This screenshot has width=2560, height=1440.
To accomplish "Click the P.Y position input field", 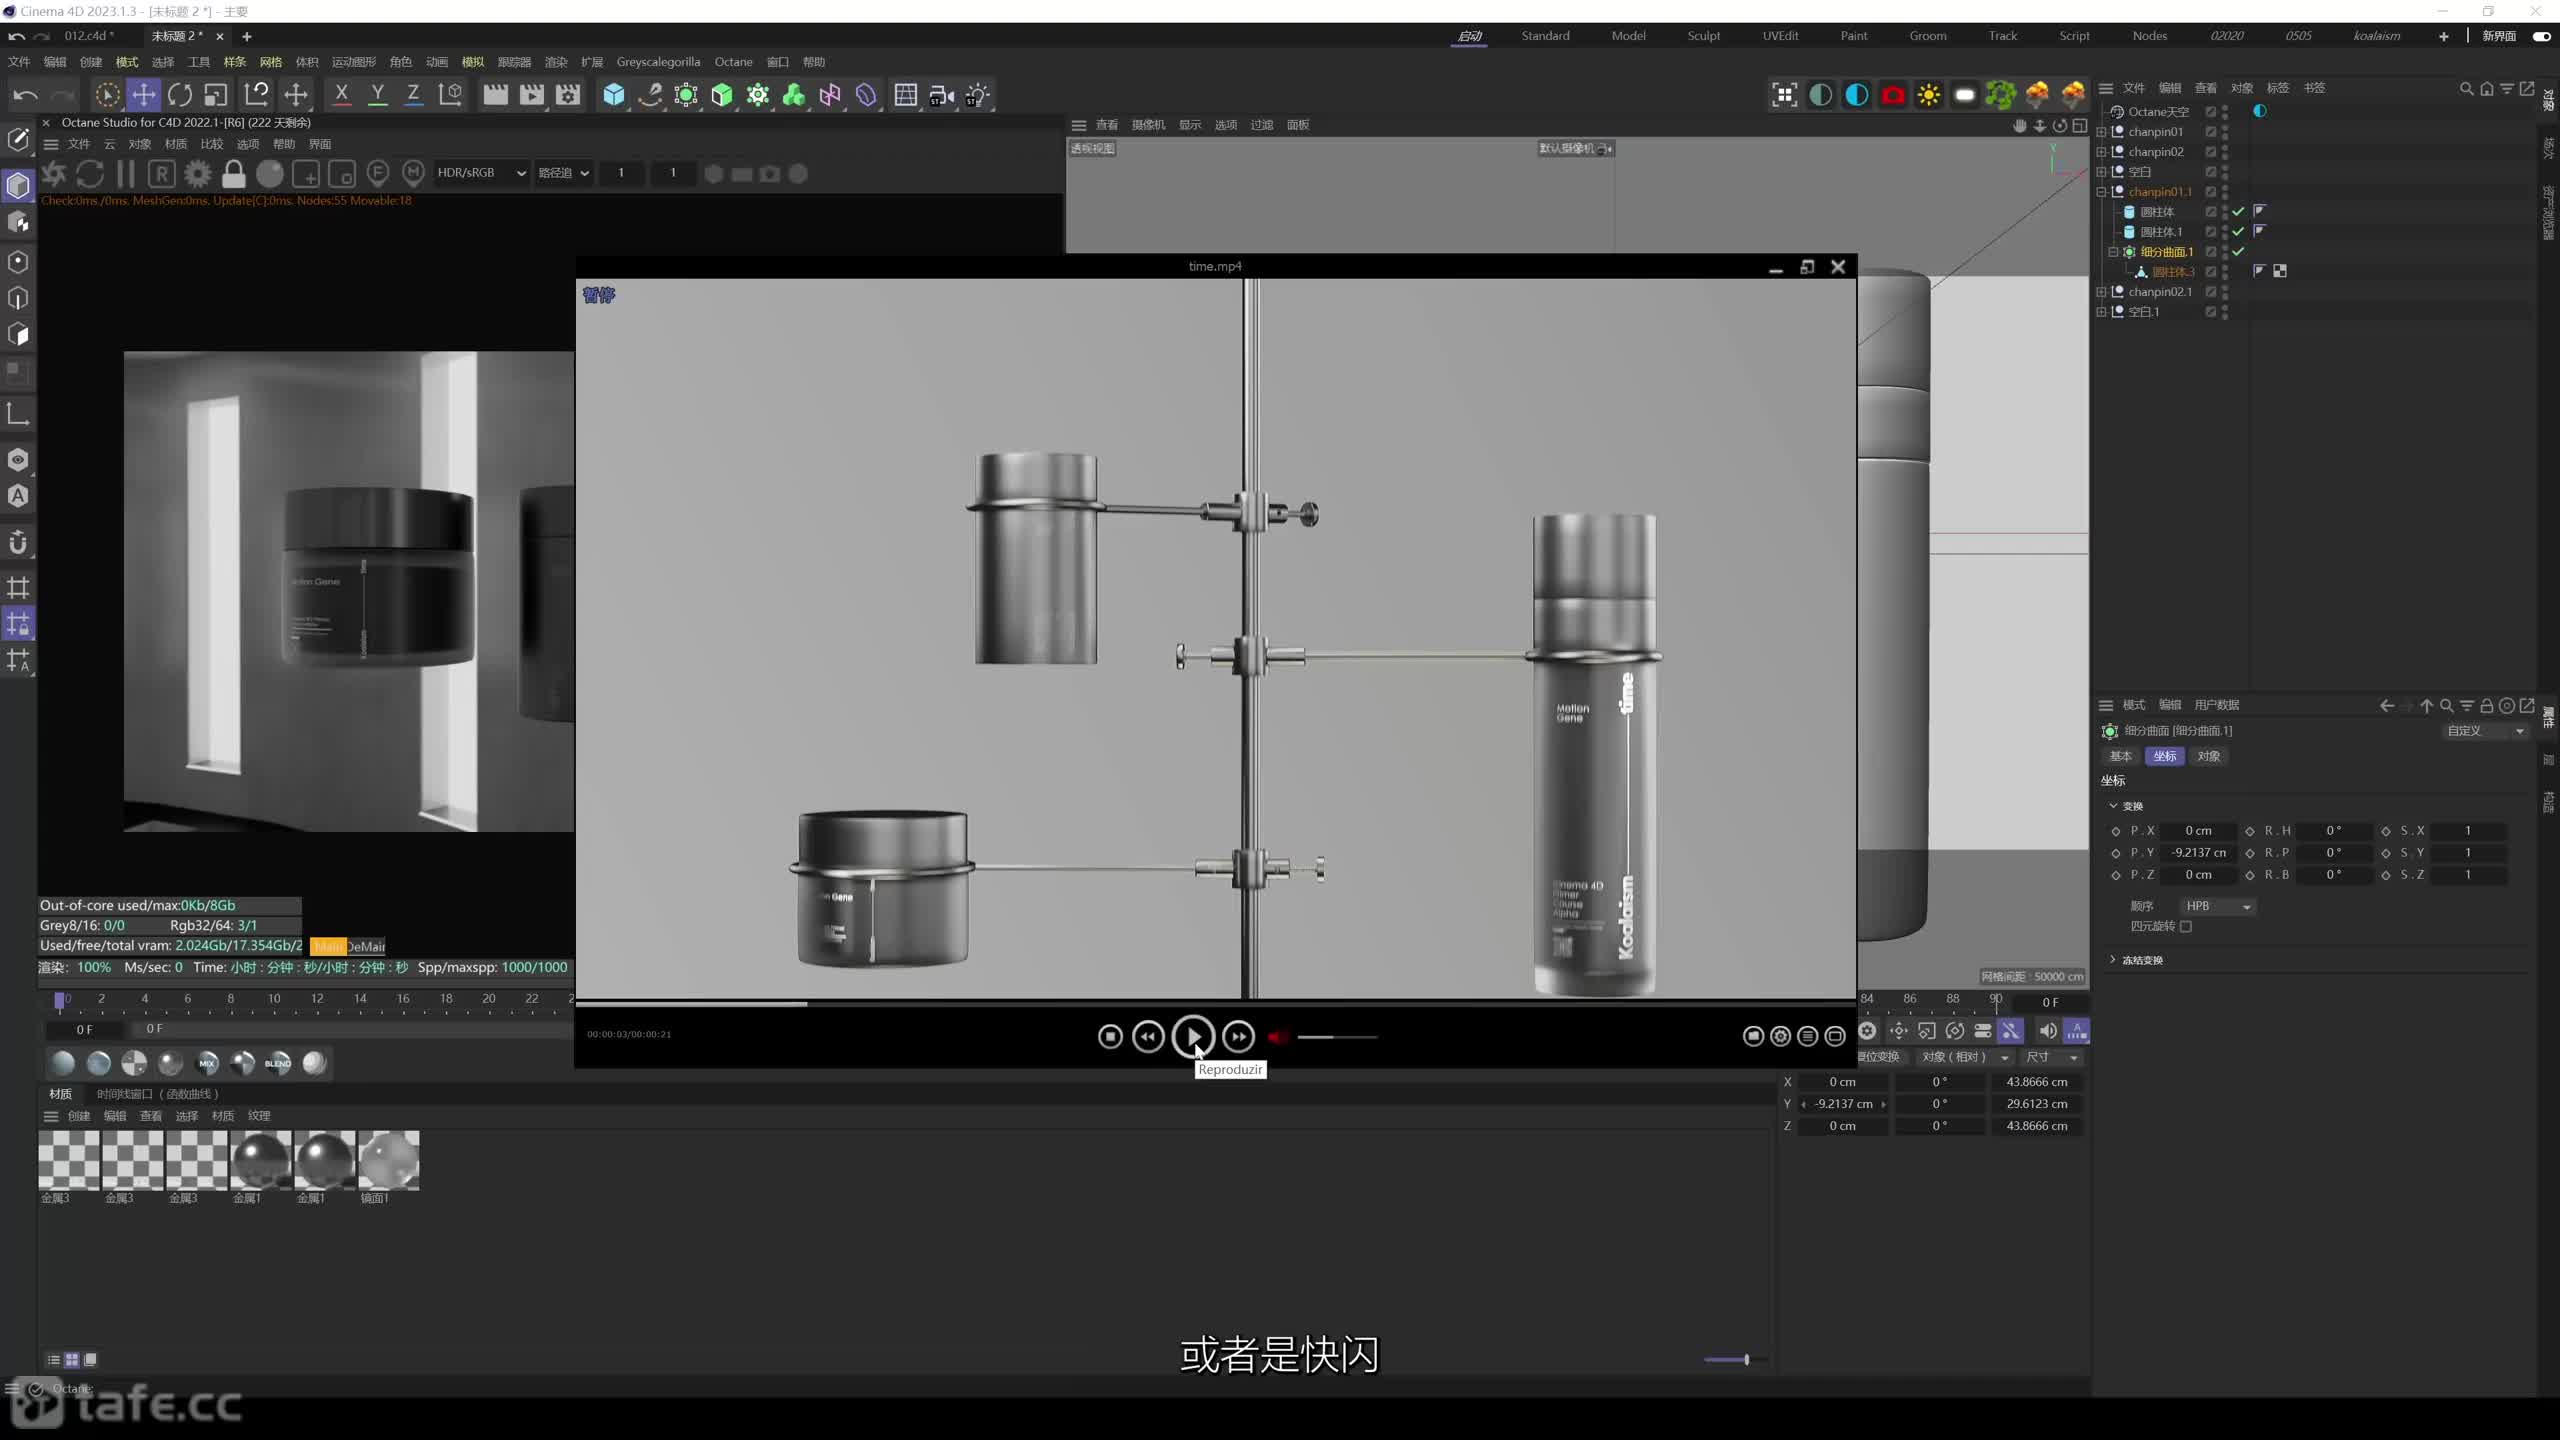I will pos(2198,853).
